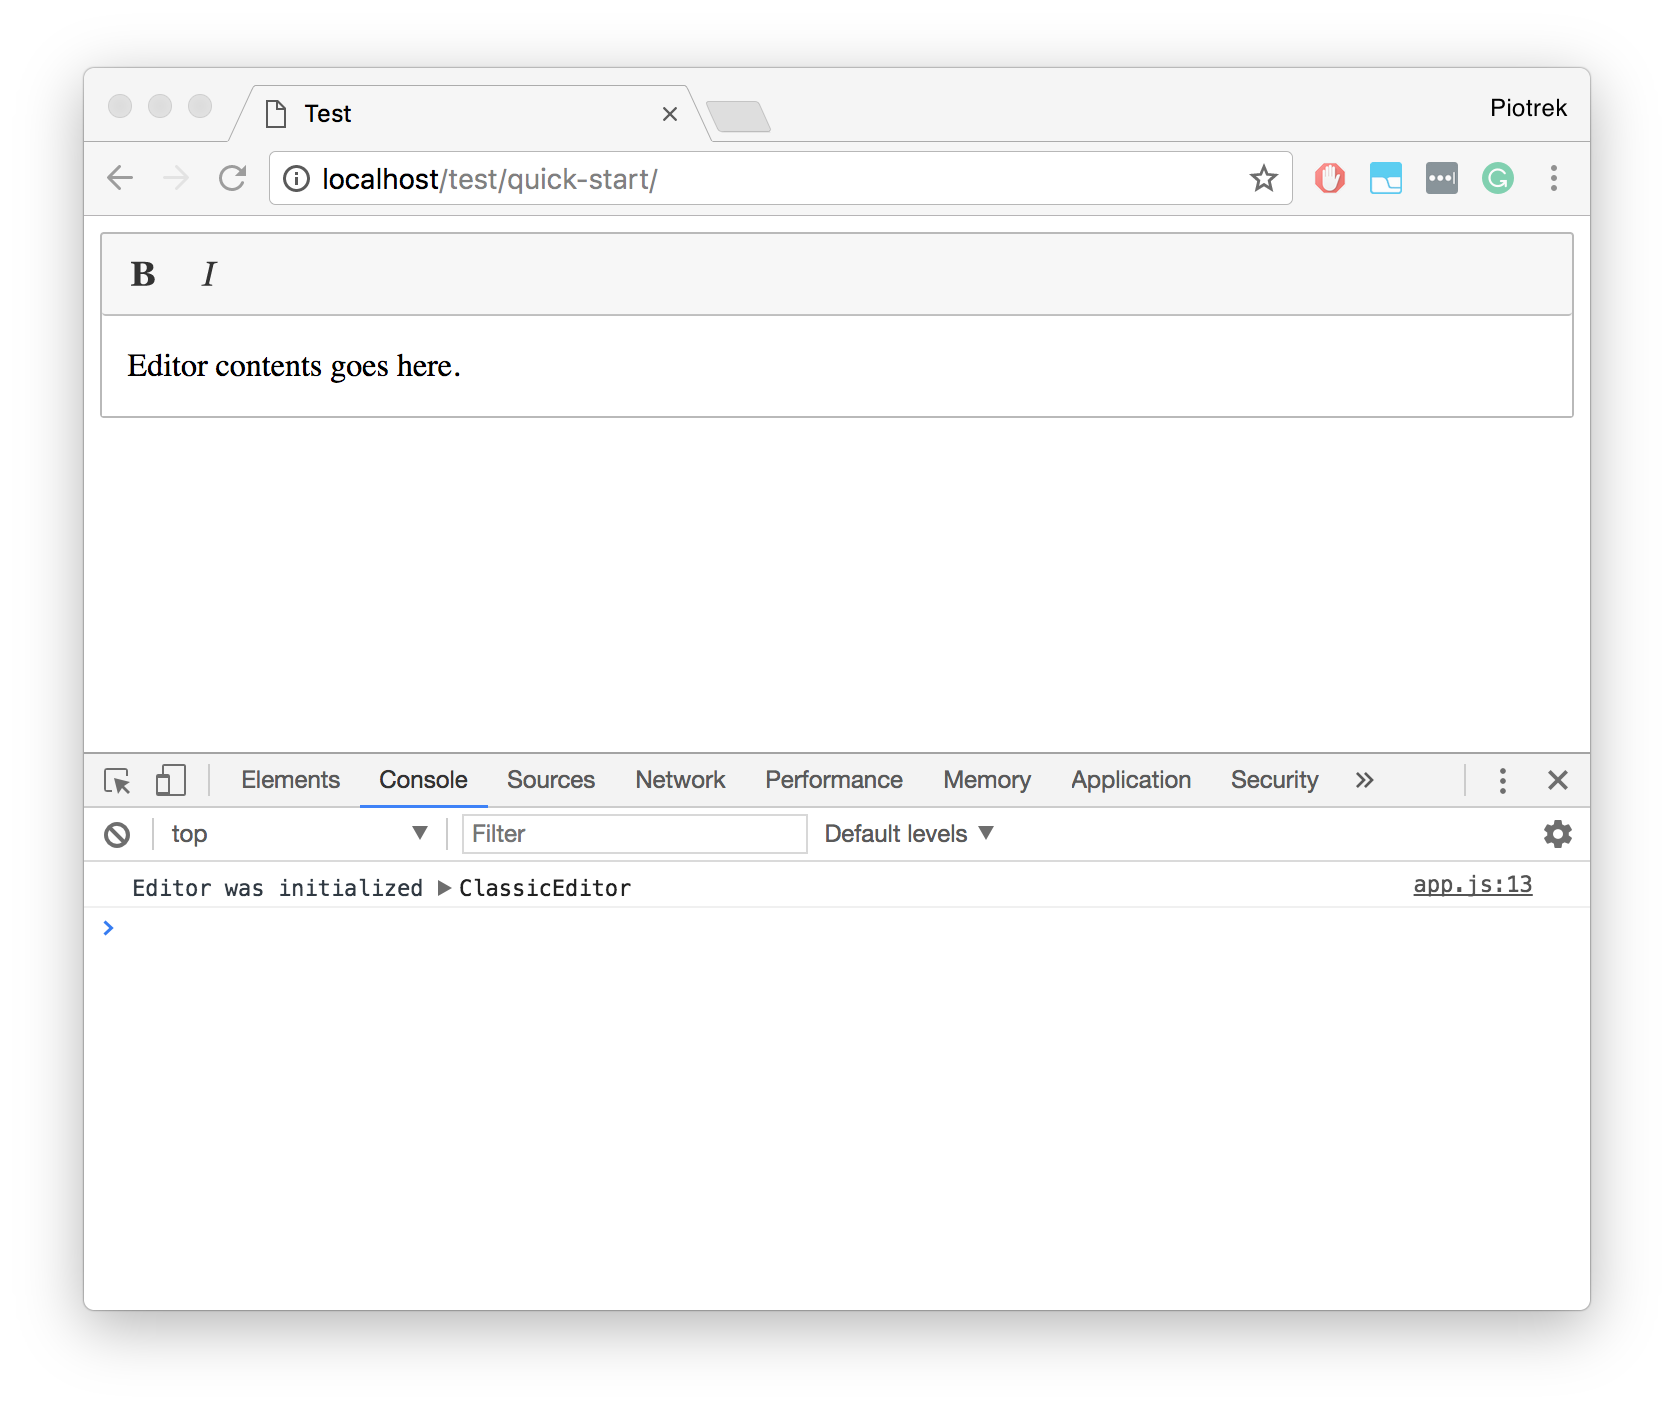Bookmark this page with the star icon
Viewport: 1674px width, 1410px height.
(1263, 179)
